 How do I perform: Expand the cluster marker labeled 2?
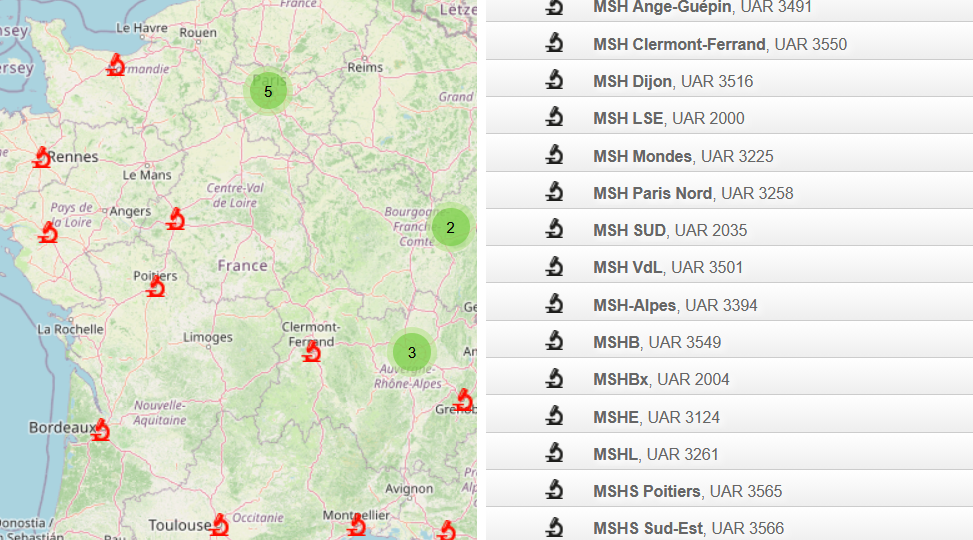[451, 228]
